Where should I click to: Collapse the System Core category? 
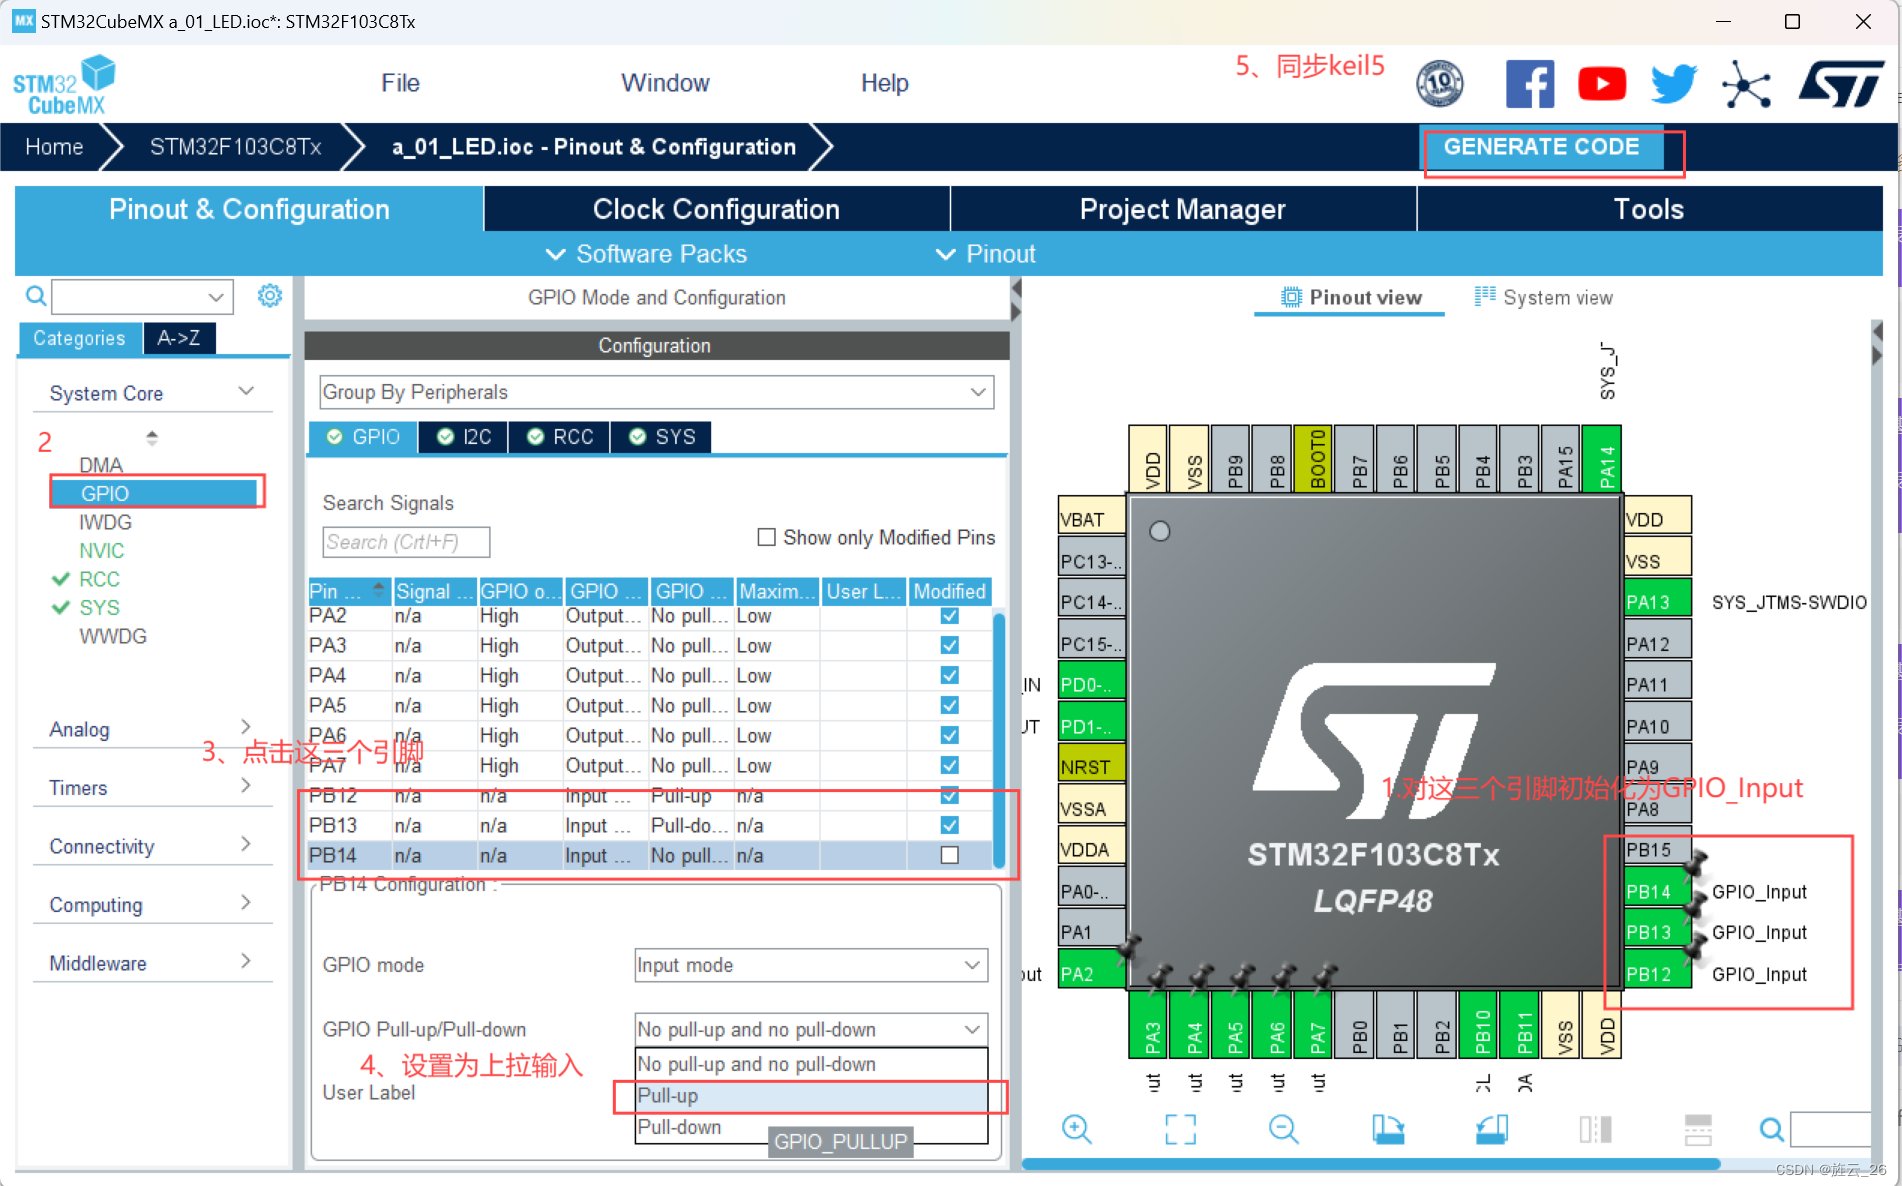(246, 391)
